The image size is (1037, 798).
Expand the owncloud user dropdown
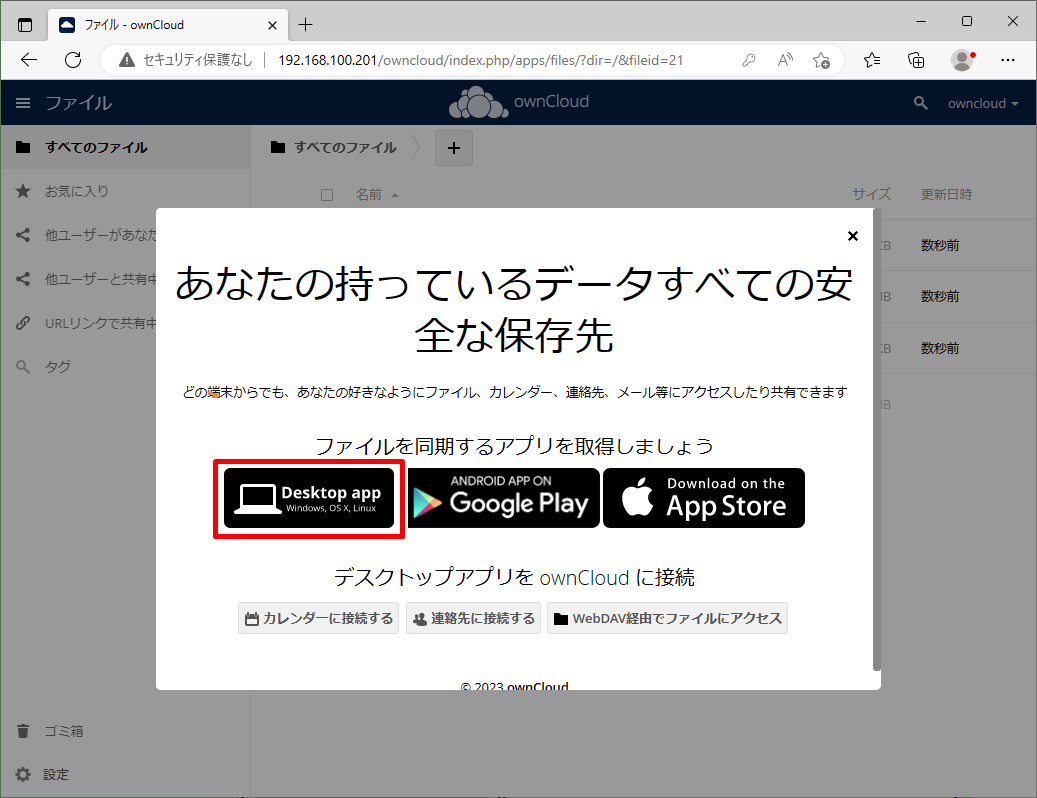click(983, 103)
